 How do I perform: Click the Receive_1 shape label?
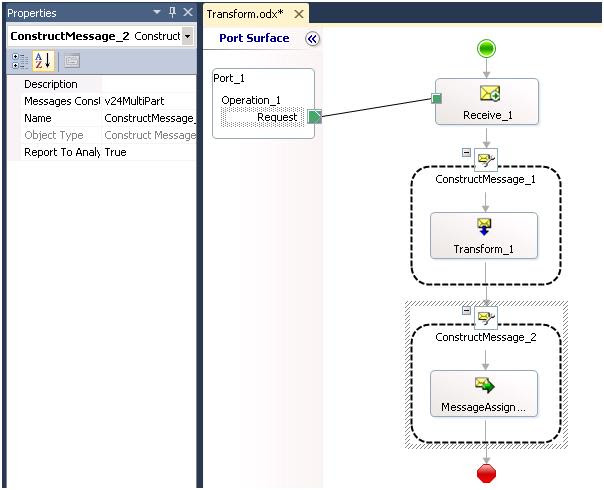tap(487, 115)
